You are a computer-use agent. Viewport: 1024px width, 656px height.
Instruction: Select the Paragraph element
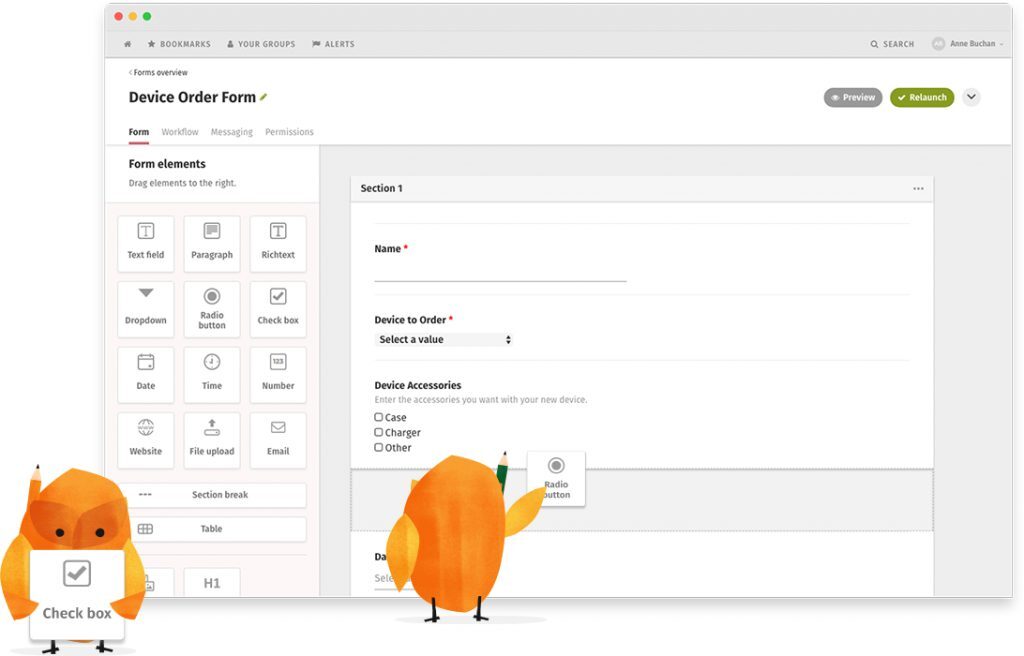coord(212,244)
